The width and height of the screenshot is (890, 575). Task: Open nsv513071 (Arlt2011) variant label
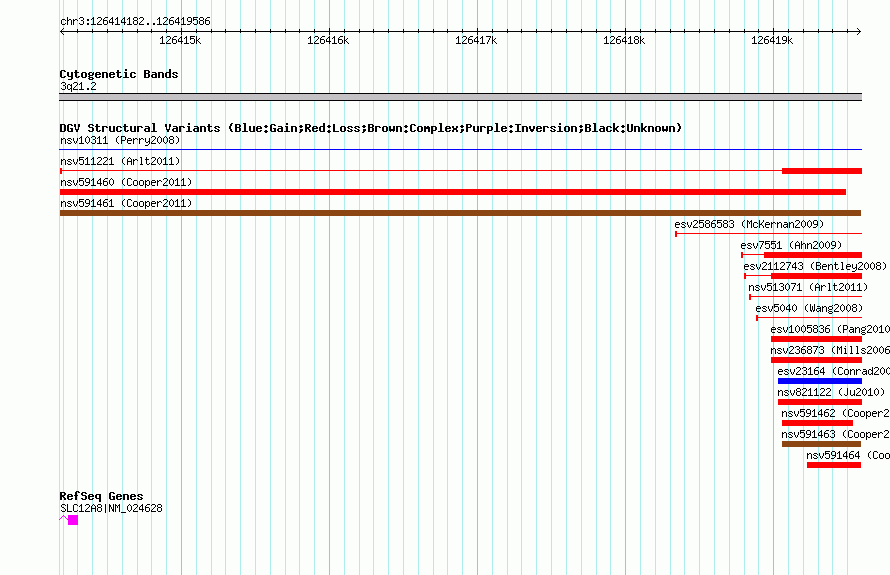click(808, 287)
